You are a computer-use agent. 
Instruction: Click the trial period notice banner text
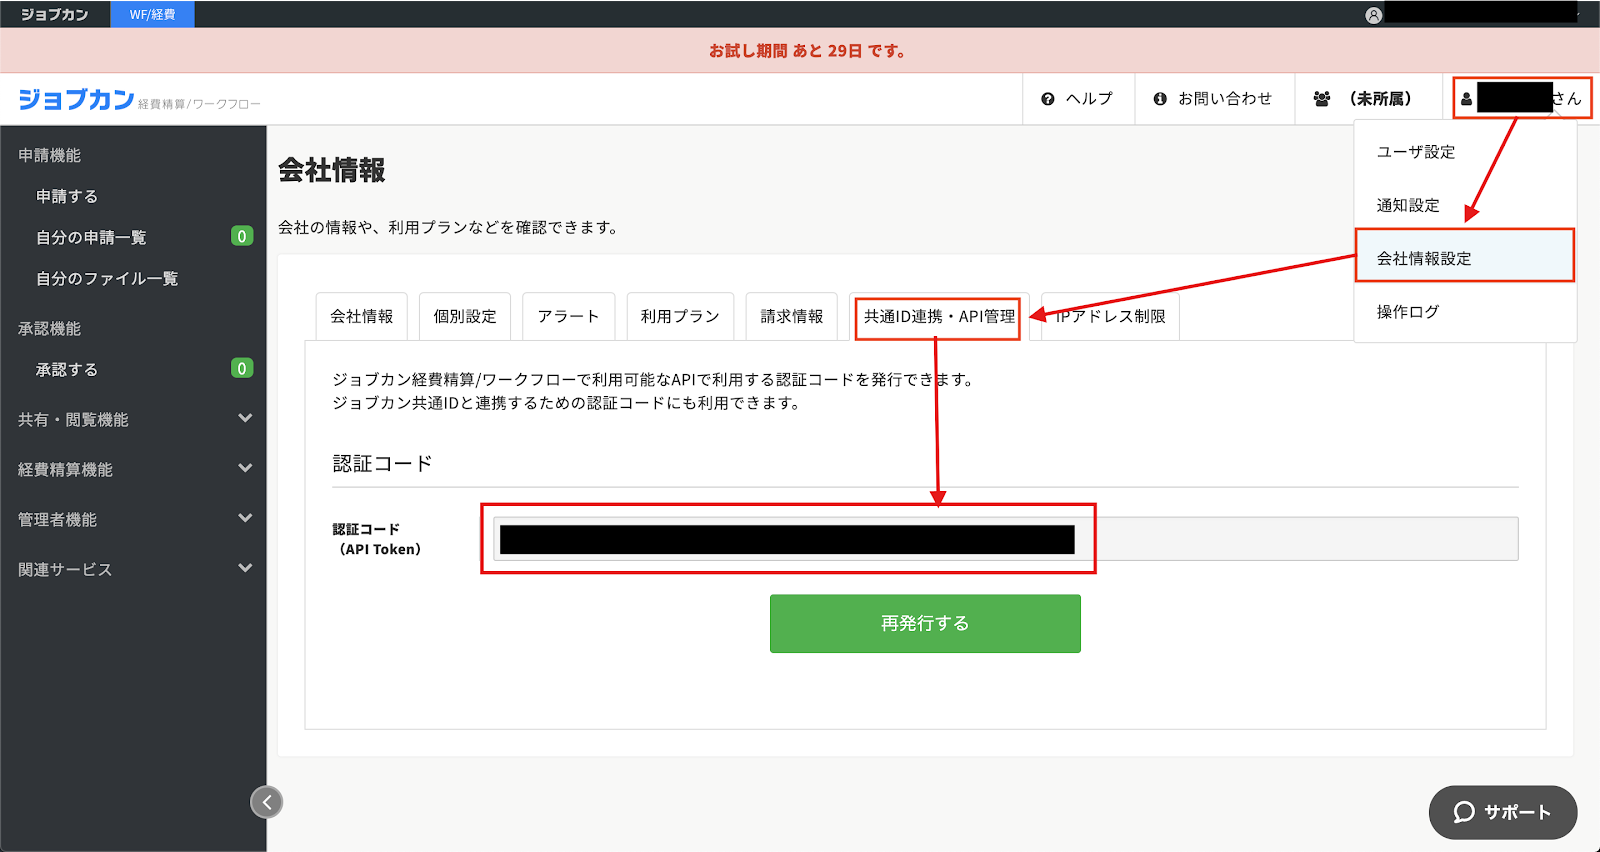[x=807, y=51]
